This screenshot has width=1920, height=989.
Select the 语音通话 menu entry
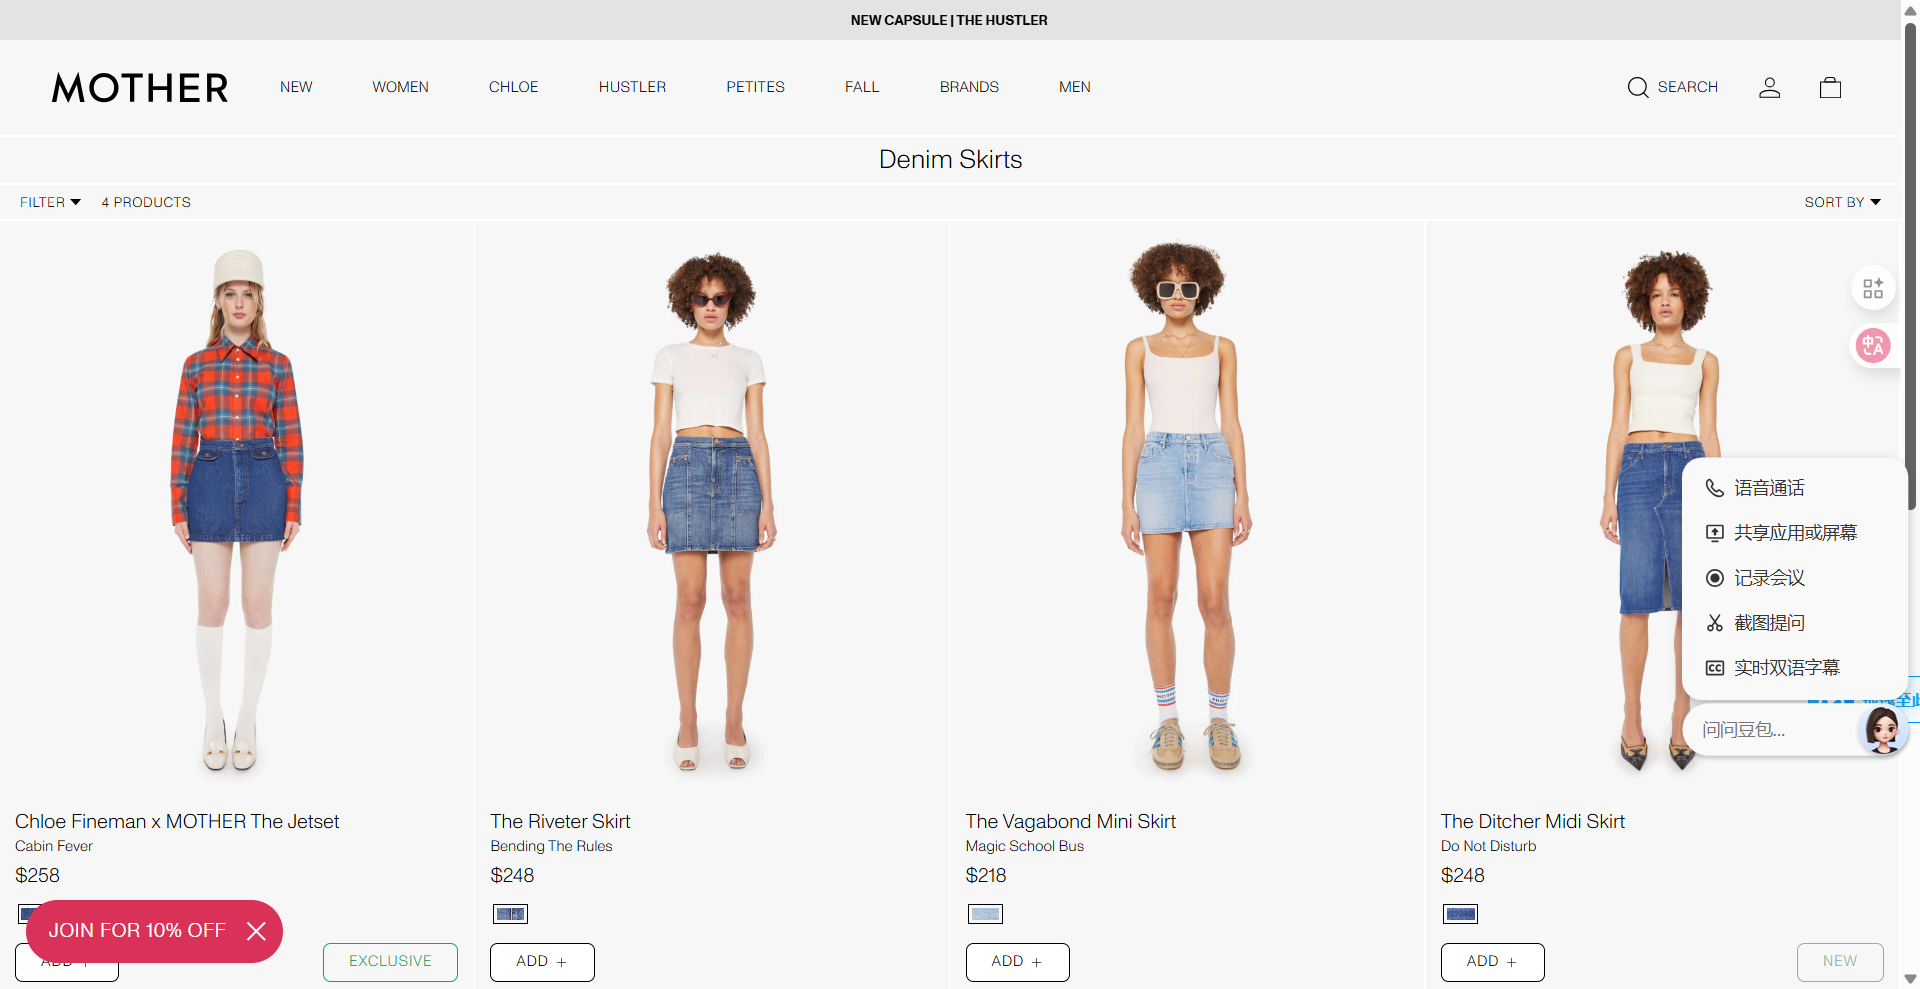pyautogui.click(x=1793, y=488)
